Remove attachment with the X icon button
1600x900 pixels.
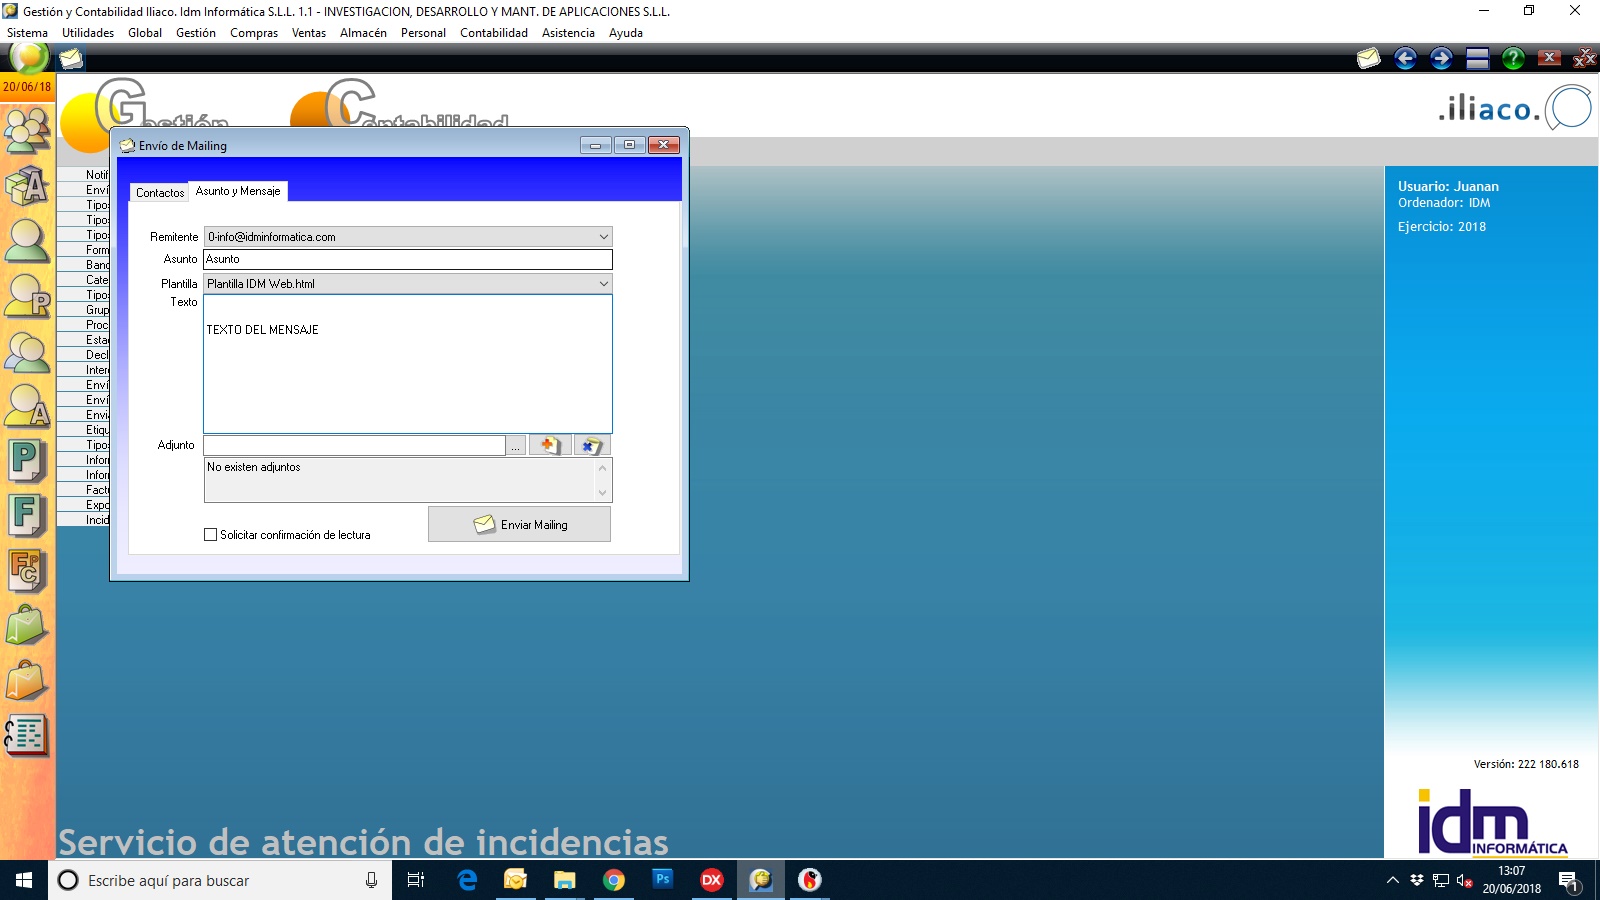tap(592, 445)
